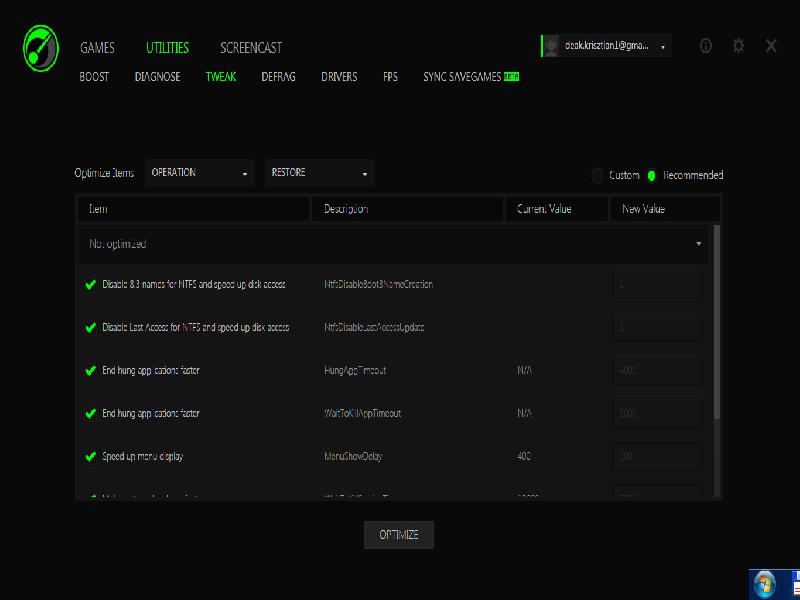The width and height of the screenshot is (800, 600).
Task: Click the New Value field for MenuShowDelay
Action: point(657,456)
